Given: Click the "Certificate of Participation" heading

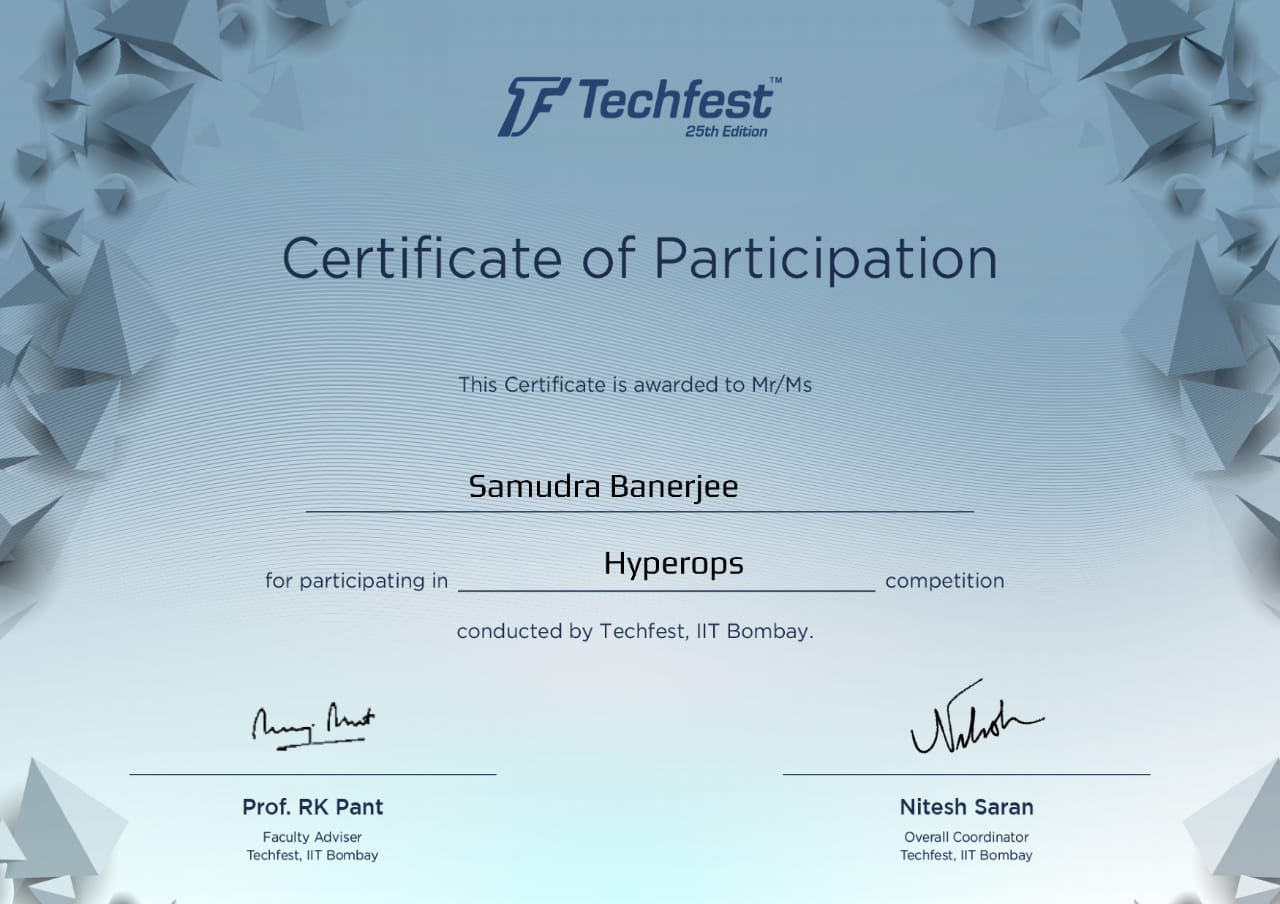Looking at the screenshot, I should coord(640,258).
